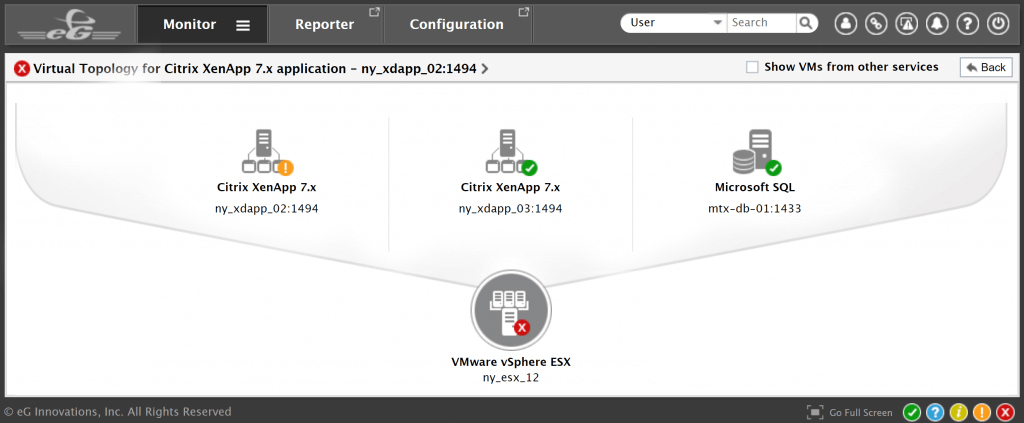Focus the Search input field
Screen dimensions: 1024x423
tap(761, 23)
